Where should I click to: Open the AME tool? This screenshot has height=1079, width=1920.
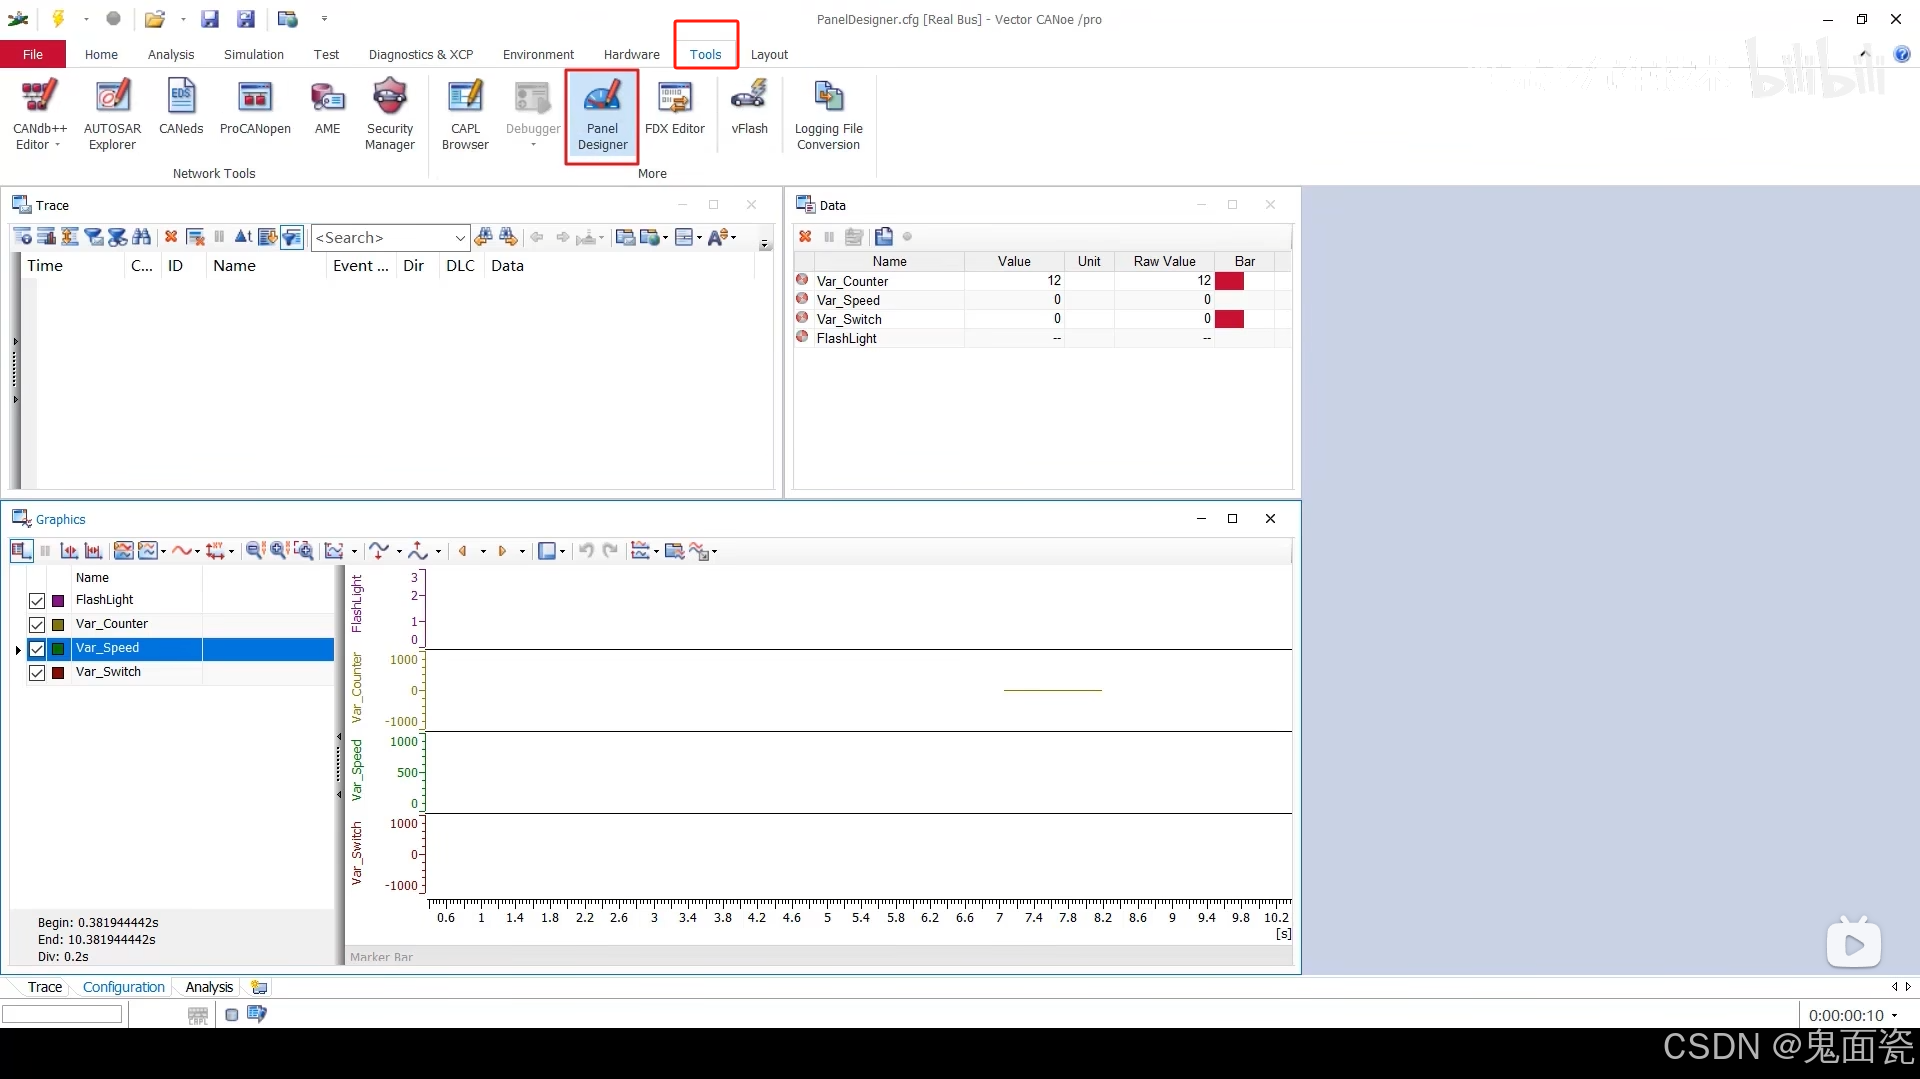(327, 108)
